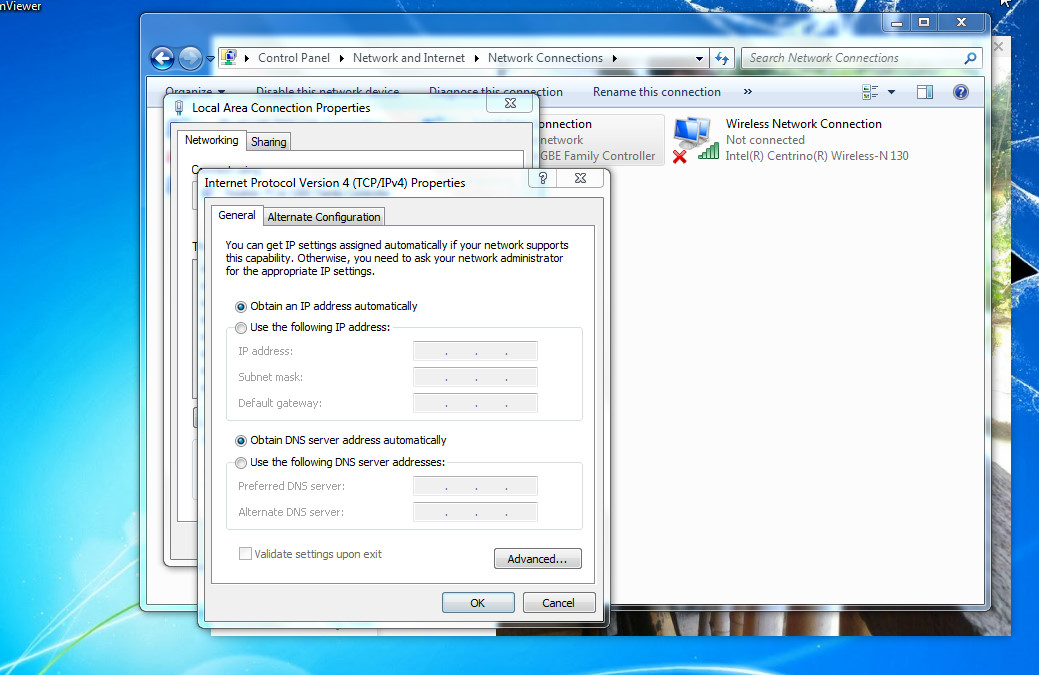Click "Rename this connection" in the toolbar

pyautogui.click(x=657, y=91)
